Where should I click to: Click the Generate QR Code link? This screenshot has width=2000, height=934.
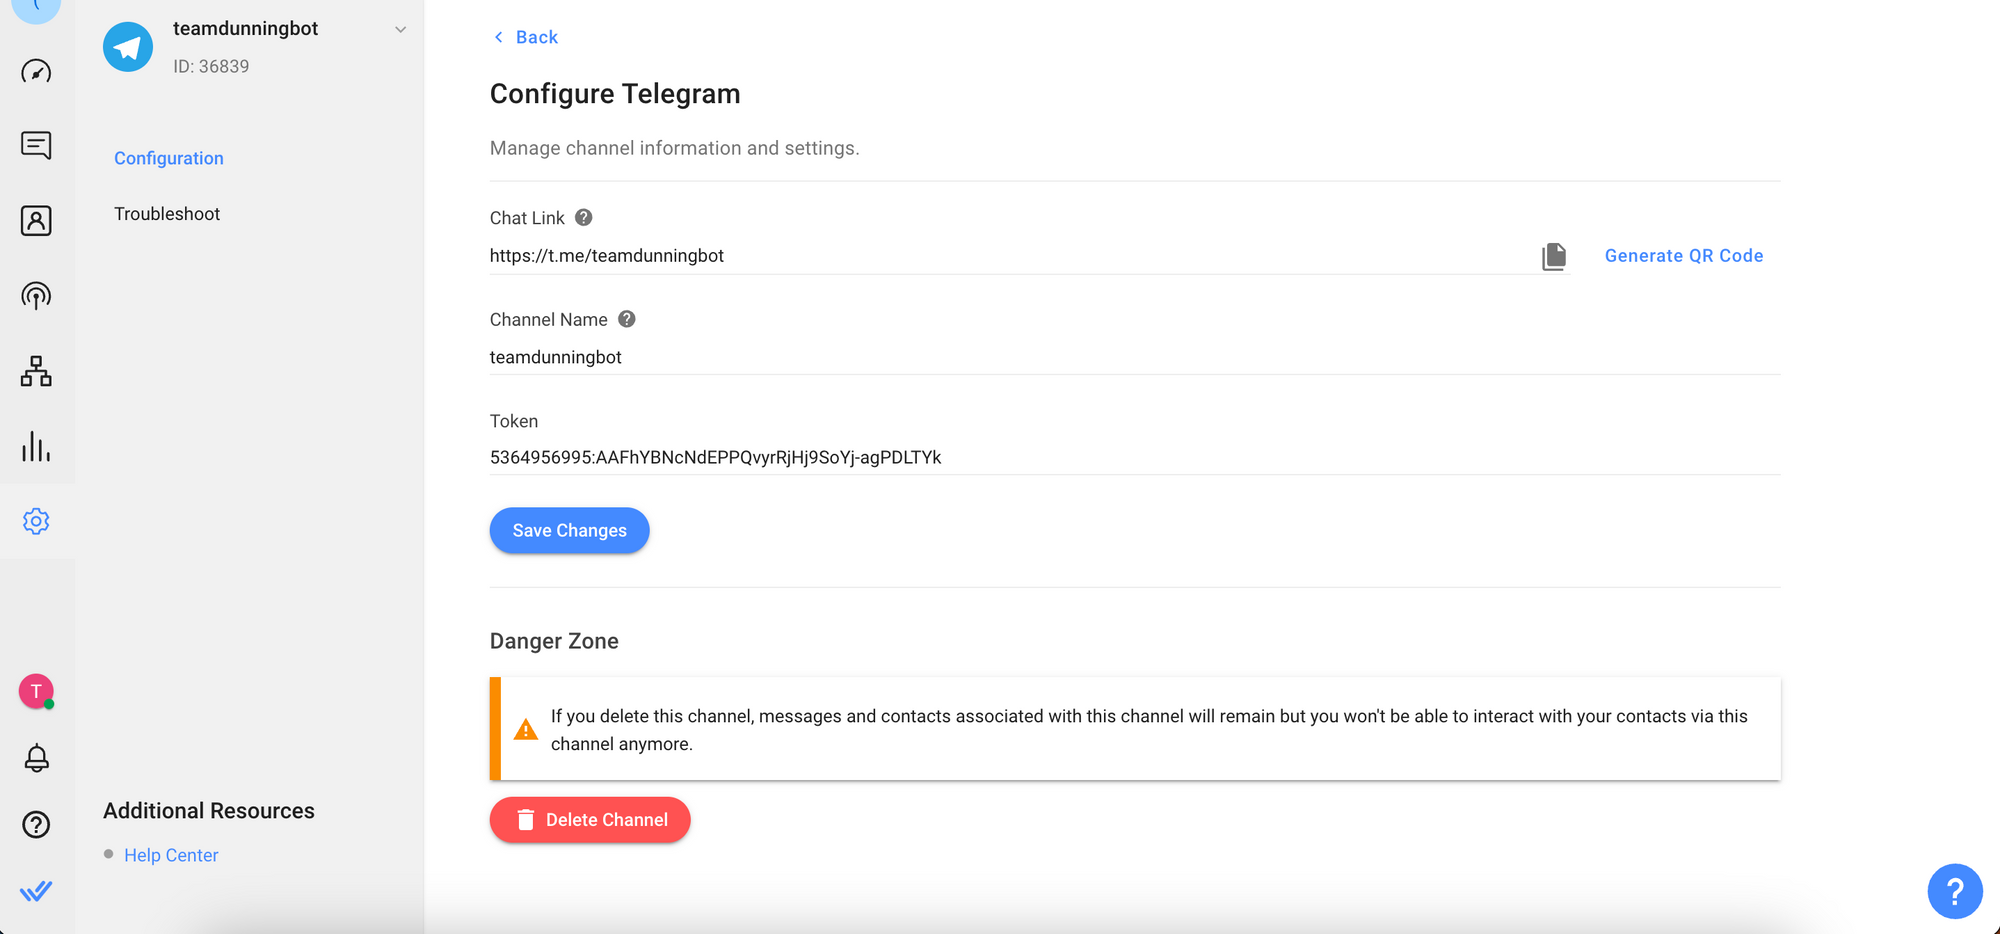pyautogui.click(x=1683, y=256)
